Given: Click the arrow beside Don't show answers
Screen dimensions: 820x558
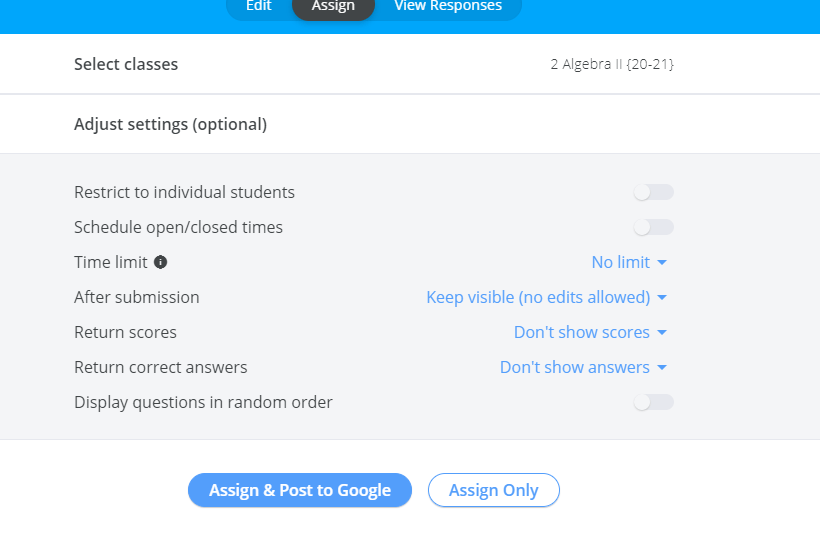Looking at the screenshot, I should pos(661,368).
